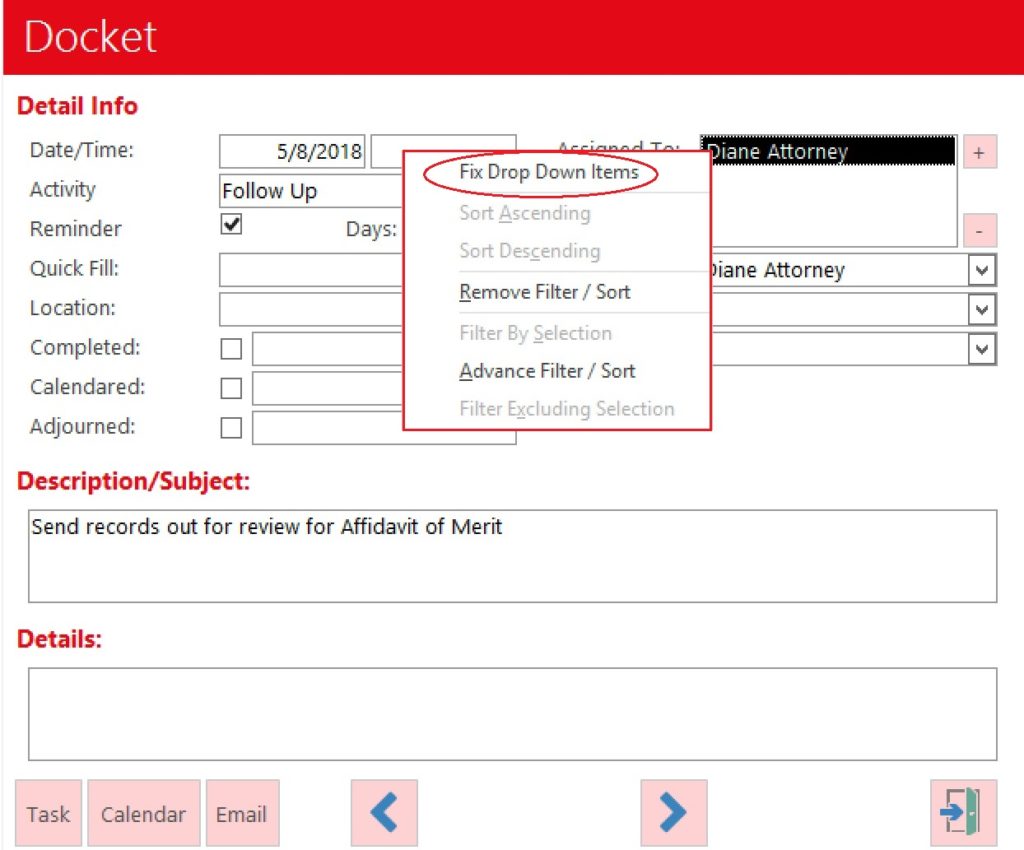Click the Completed date field beside its checkbox
Image resolution: width=1024 pixels, height=850 pixels.
click(x=328, y=349)
